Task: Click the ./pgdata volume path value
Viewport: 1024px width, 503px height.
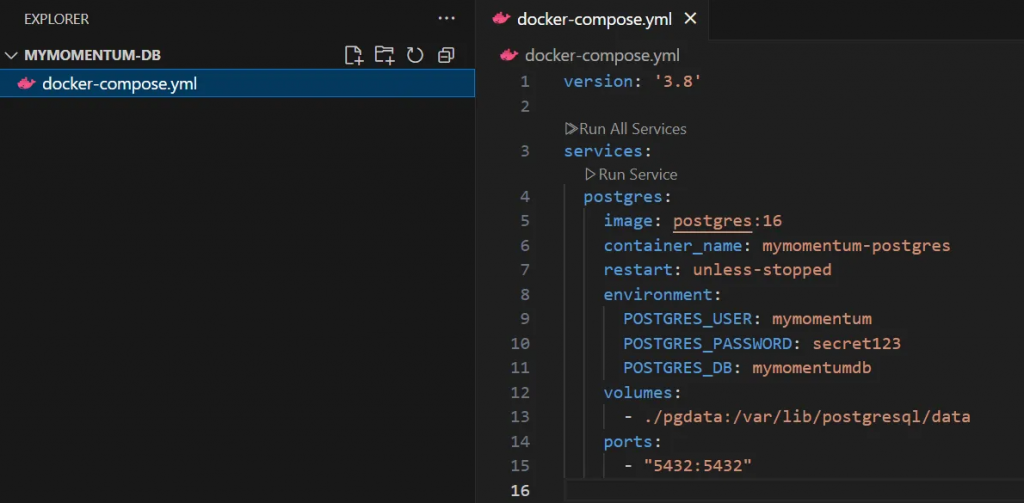Action: click(x=807, y=417)
